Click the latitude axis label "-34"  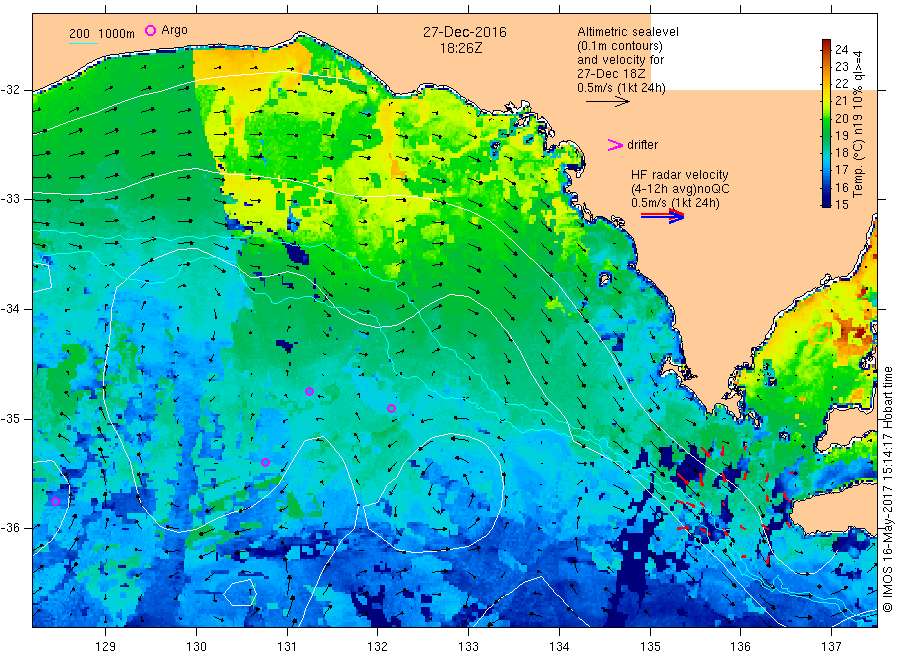10,309
